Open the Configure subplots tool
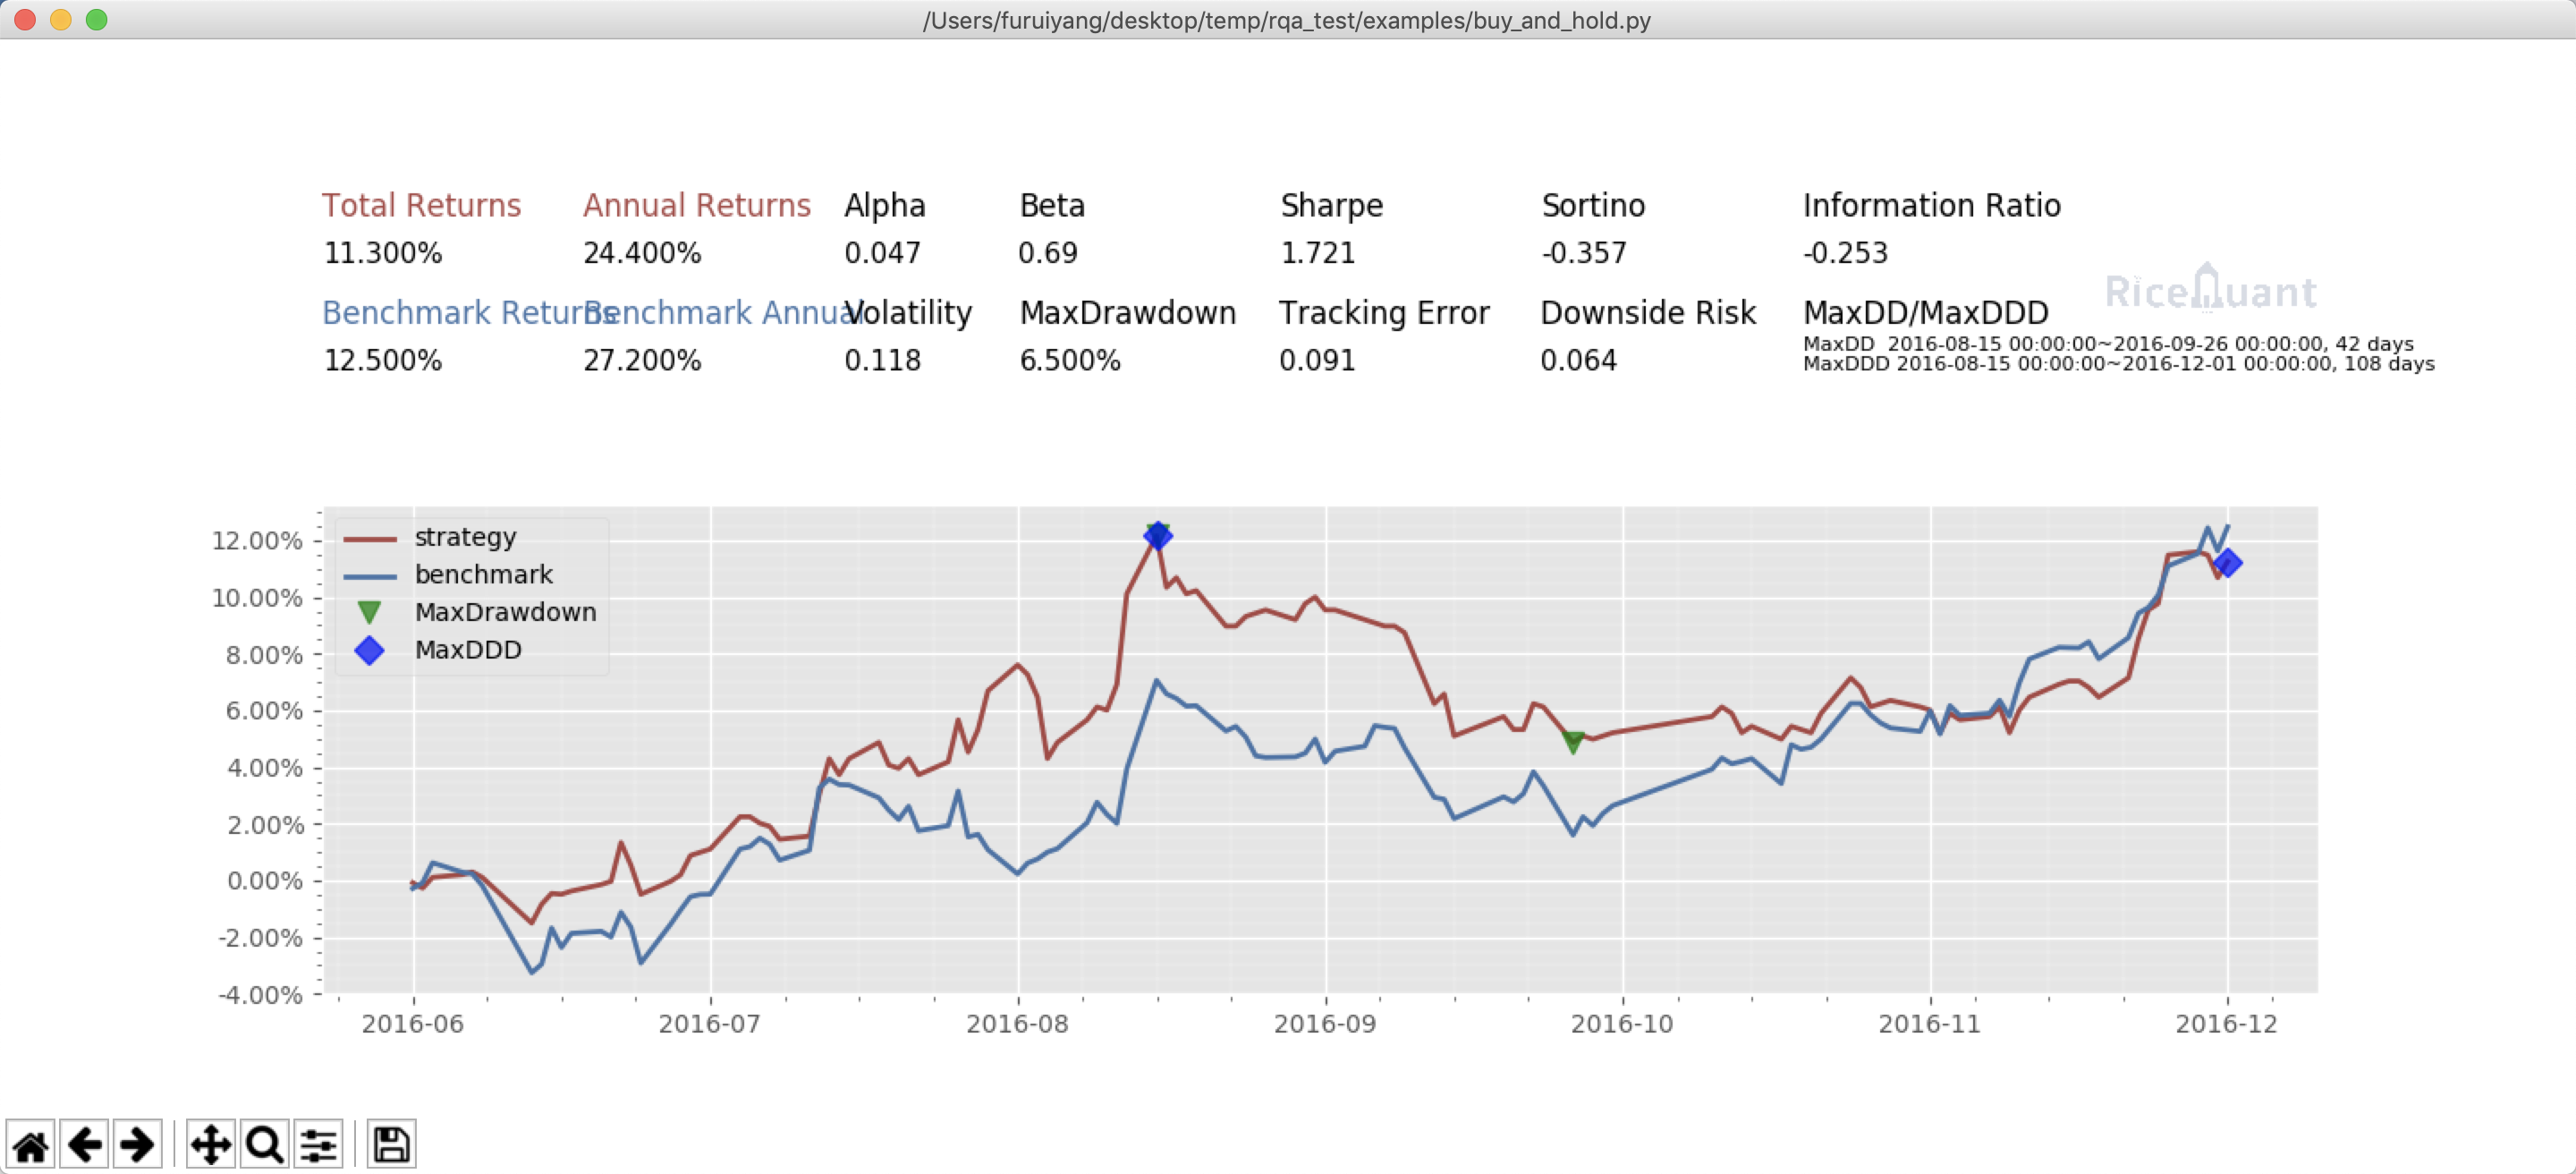This screenshot has height=1174, width=2576. (x=319, y=1144)
